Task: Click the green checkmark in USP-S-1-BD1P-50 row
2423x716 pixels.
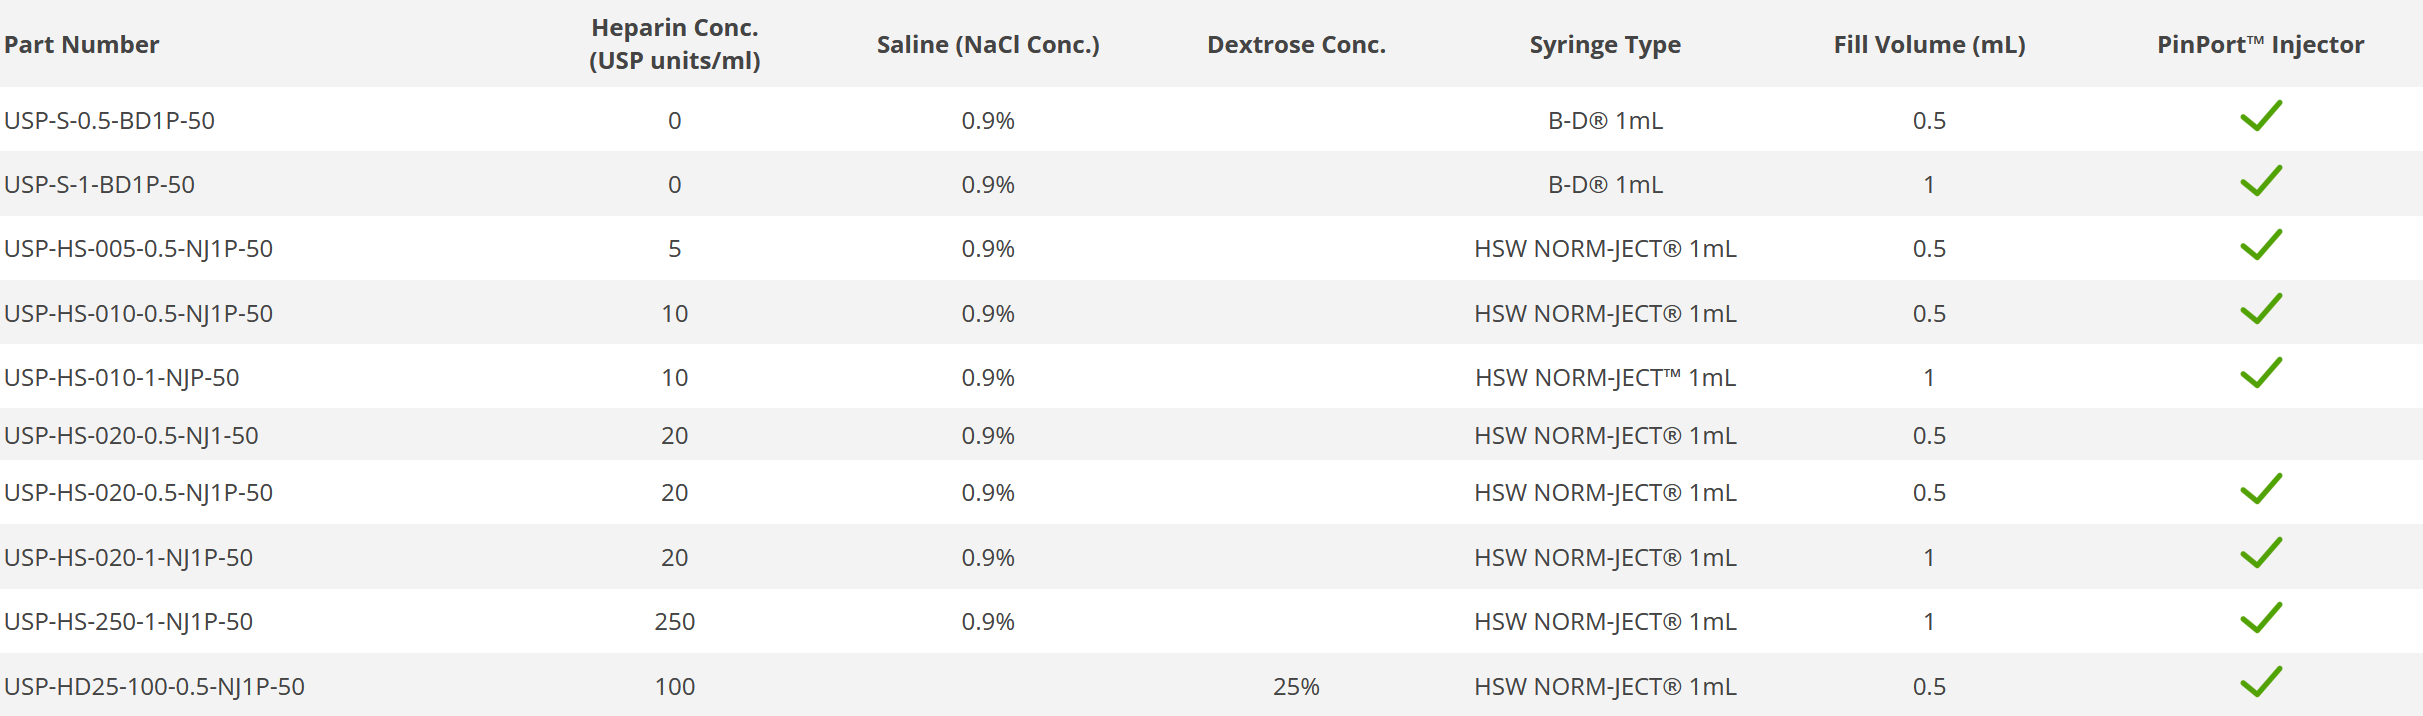Action: point(2260,182)
